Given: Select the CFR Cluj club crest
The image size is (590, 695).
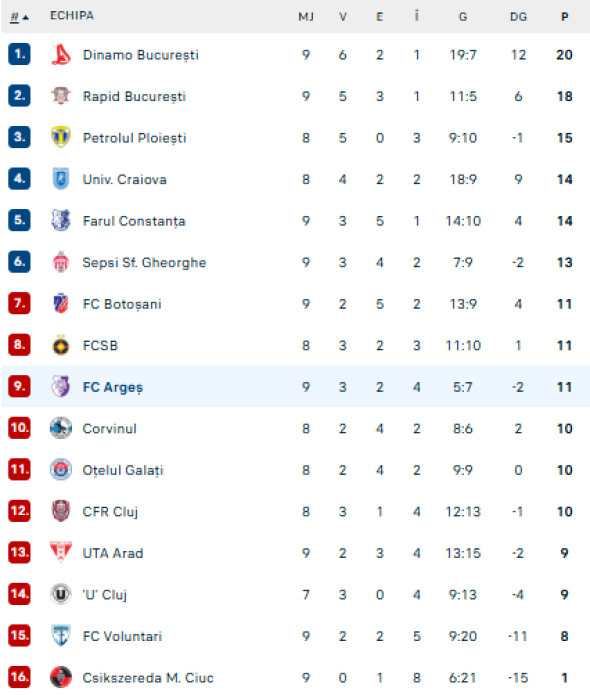Looking at the screenshot, I should tap(61, 511).
